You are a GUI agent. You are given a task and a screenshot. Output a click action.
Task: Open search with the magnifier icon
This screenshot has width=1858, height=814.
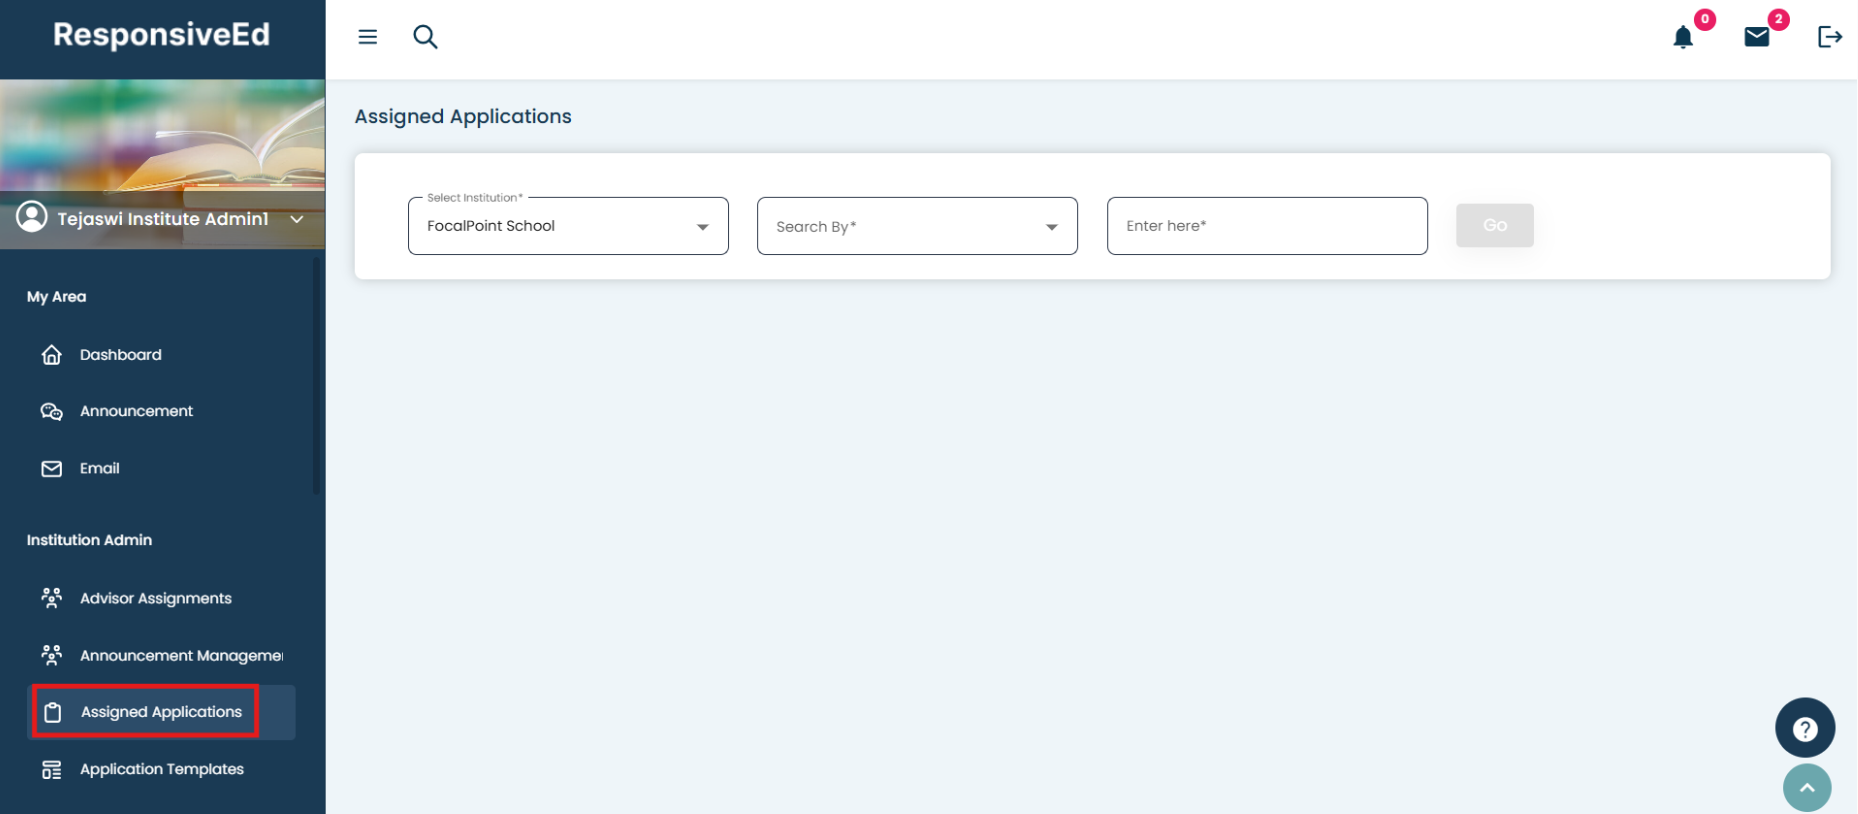coord(425,37)
